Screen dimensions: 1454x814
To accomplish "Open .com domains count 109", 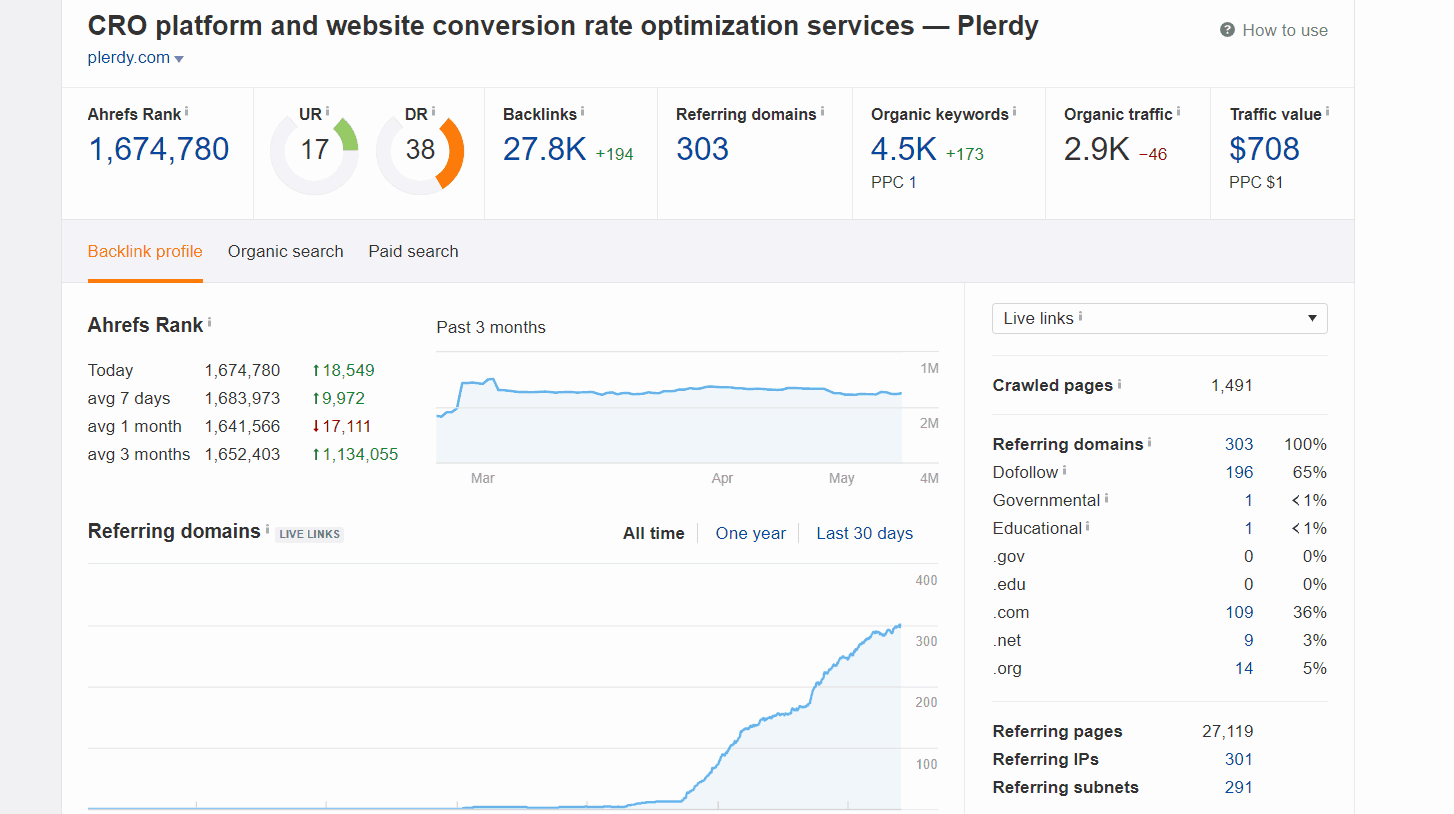I will (1239, 612).
